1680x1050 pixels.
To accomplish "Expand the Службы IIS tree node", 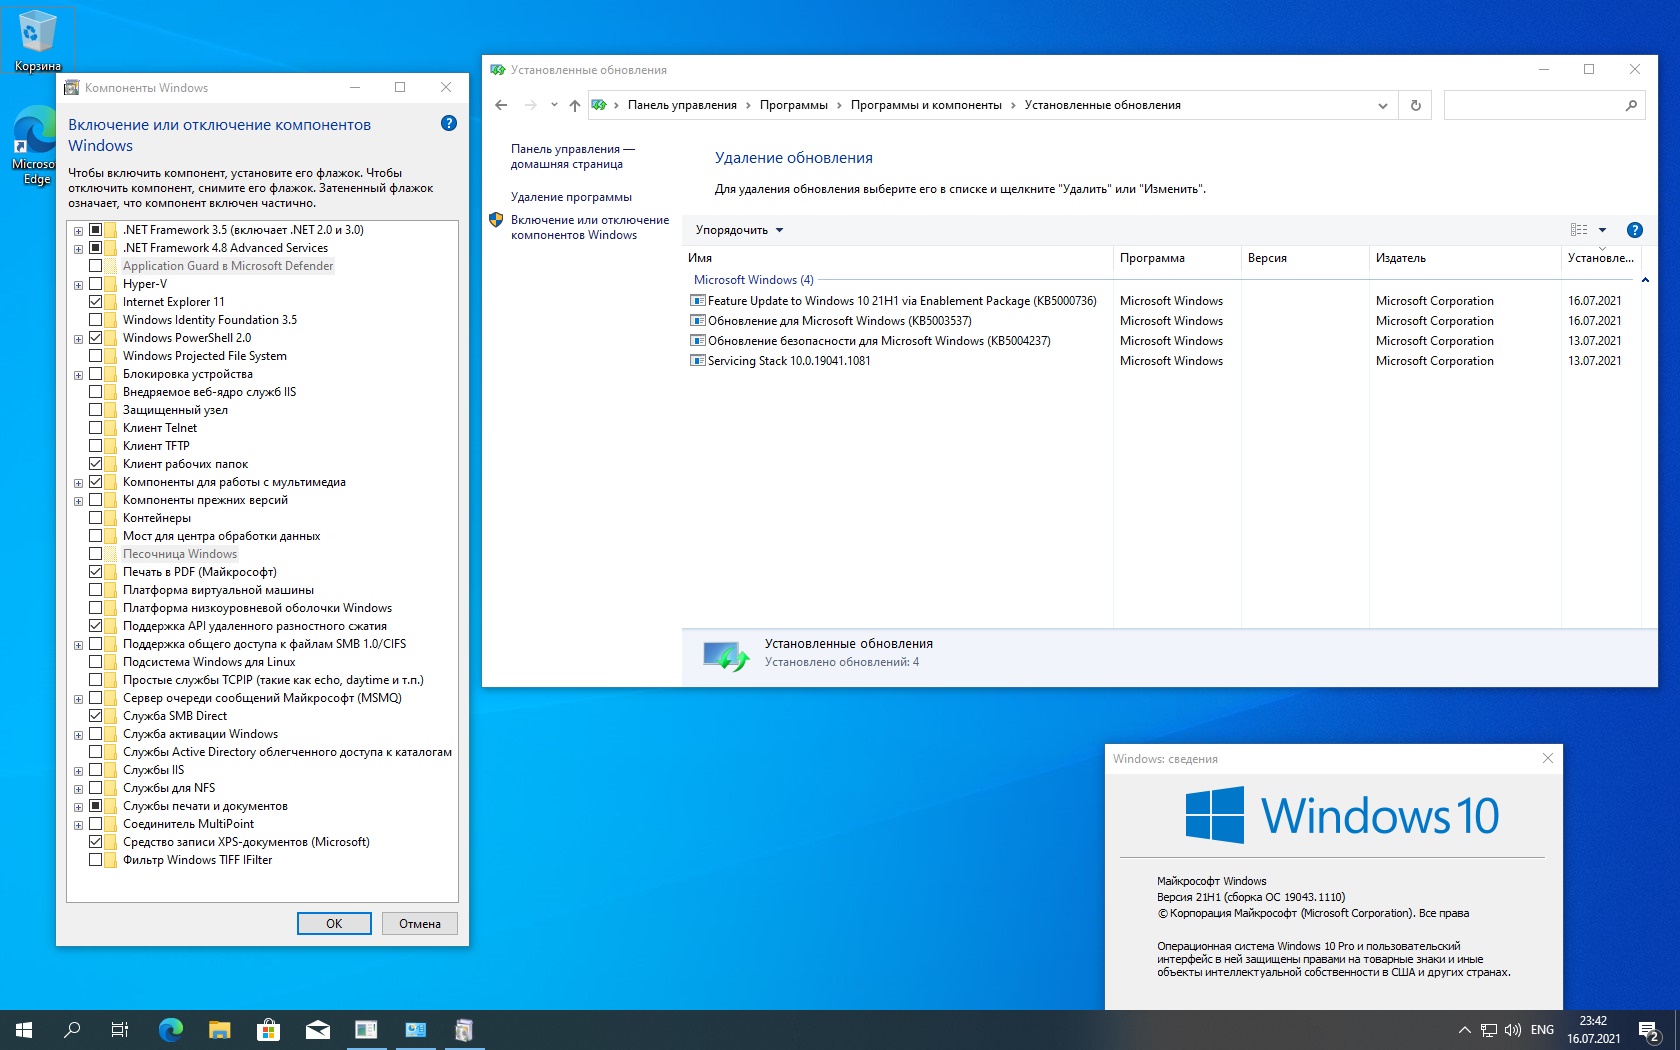I will [x=78, y=771].
